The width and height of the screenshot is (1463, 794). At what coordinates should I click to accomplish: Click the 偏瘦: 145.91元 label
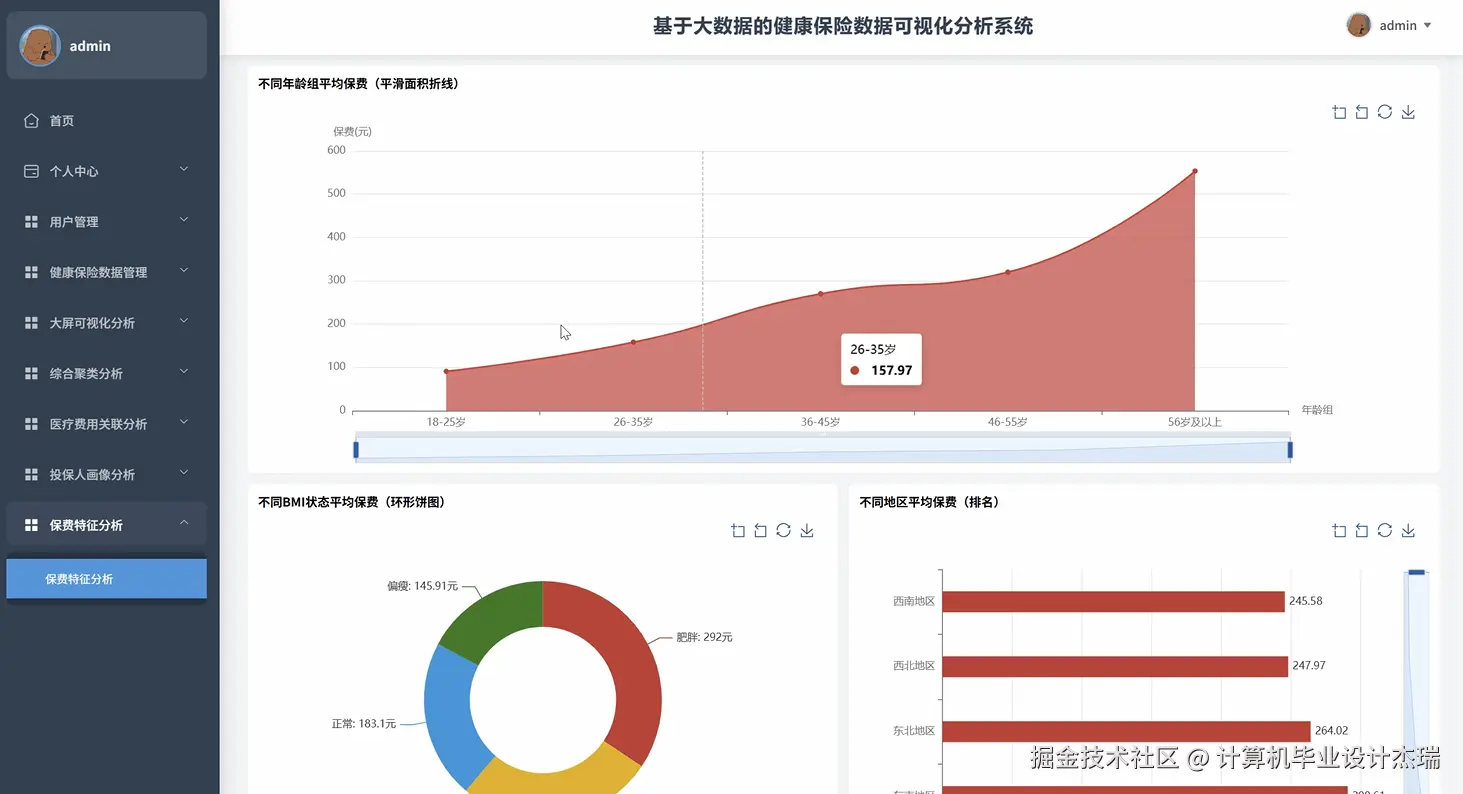click(422, 586)
